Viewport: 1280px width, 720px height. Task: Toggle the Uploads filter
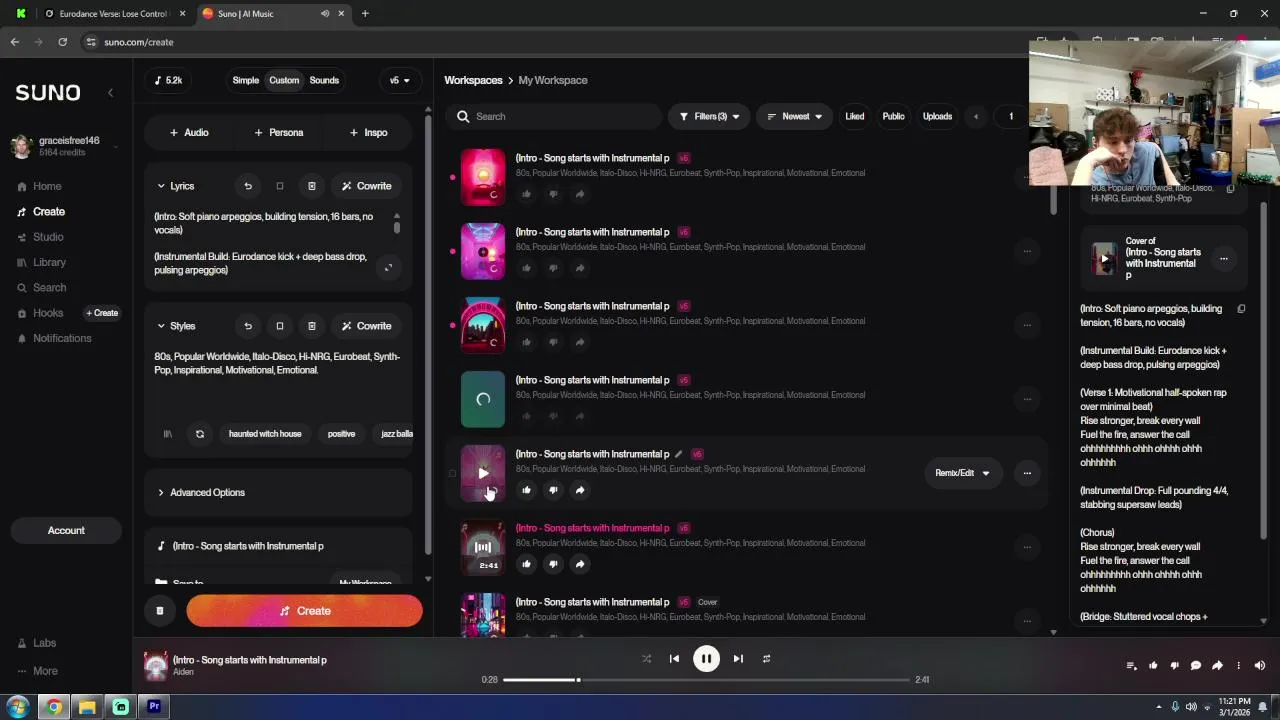pos(937,117)
